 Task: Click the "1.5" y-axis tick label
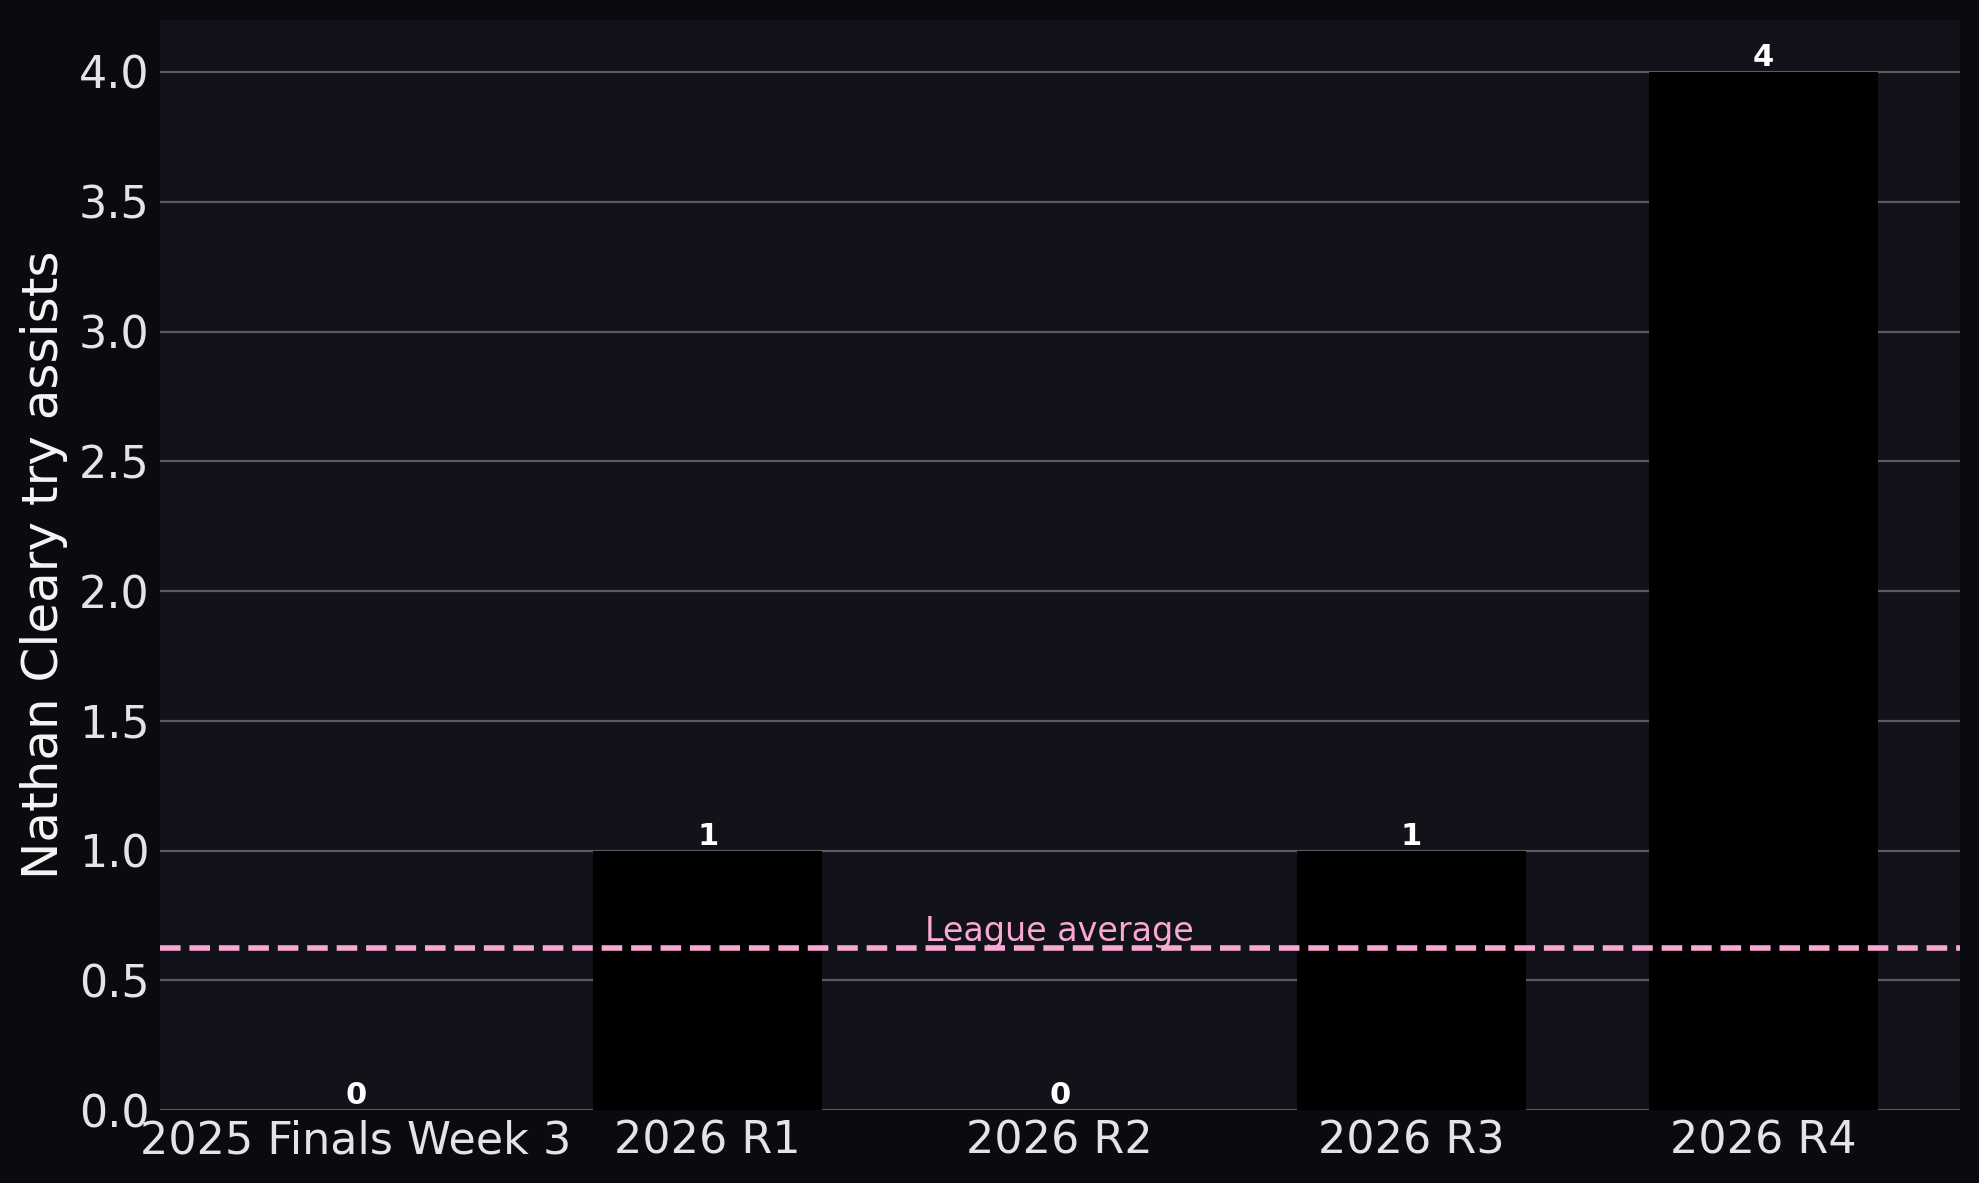114,722
